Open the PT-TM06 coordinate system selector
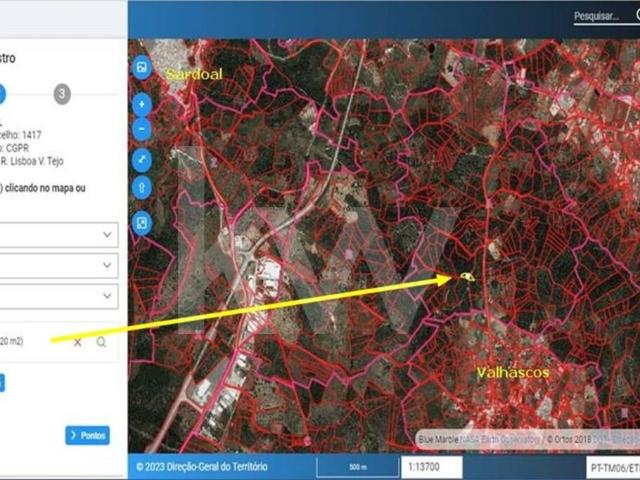Screen dimensions: 640x480 point(609,467)
